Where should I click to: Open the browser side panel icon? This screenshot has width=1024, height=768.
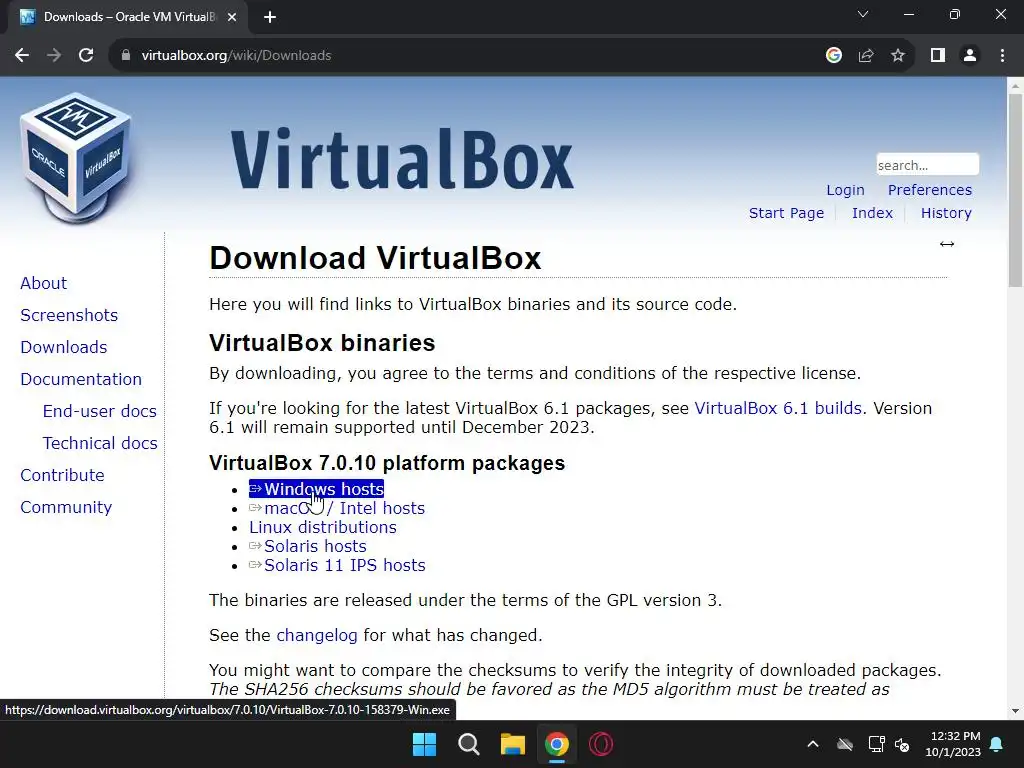click(938, 56)
